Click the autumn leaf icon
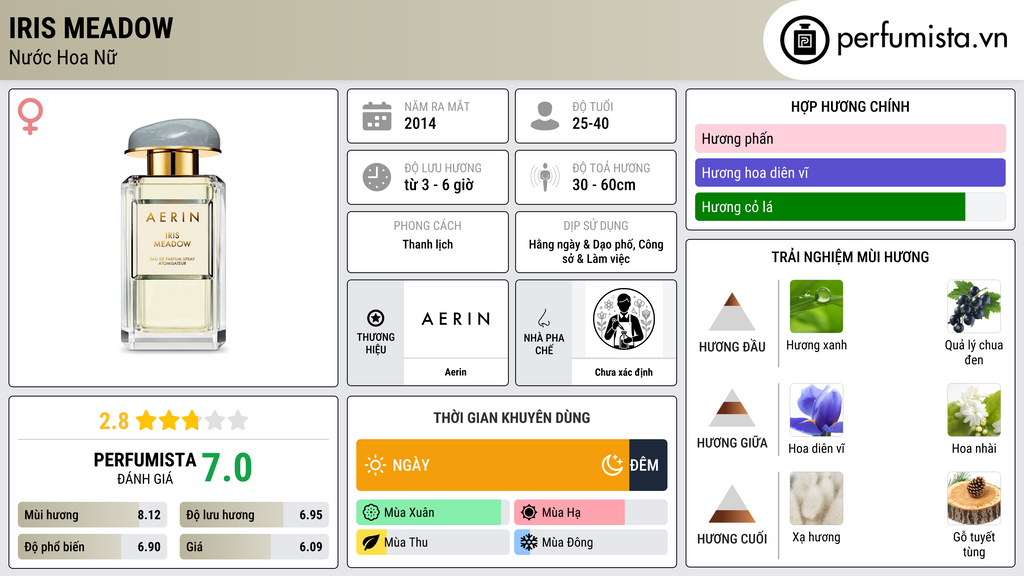The height and width of the screenshot is (576, 1024). tap(371, 542)
